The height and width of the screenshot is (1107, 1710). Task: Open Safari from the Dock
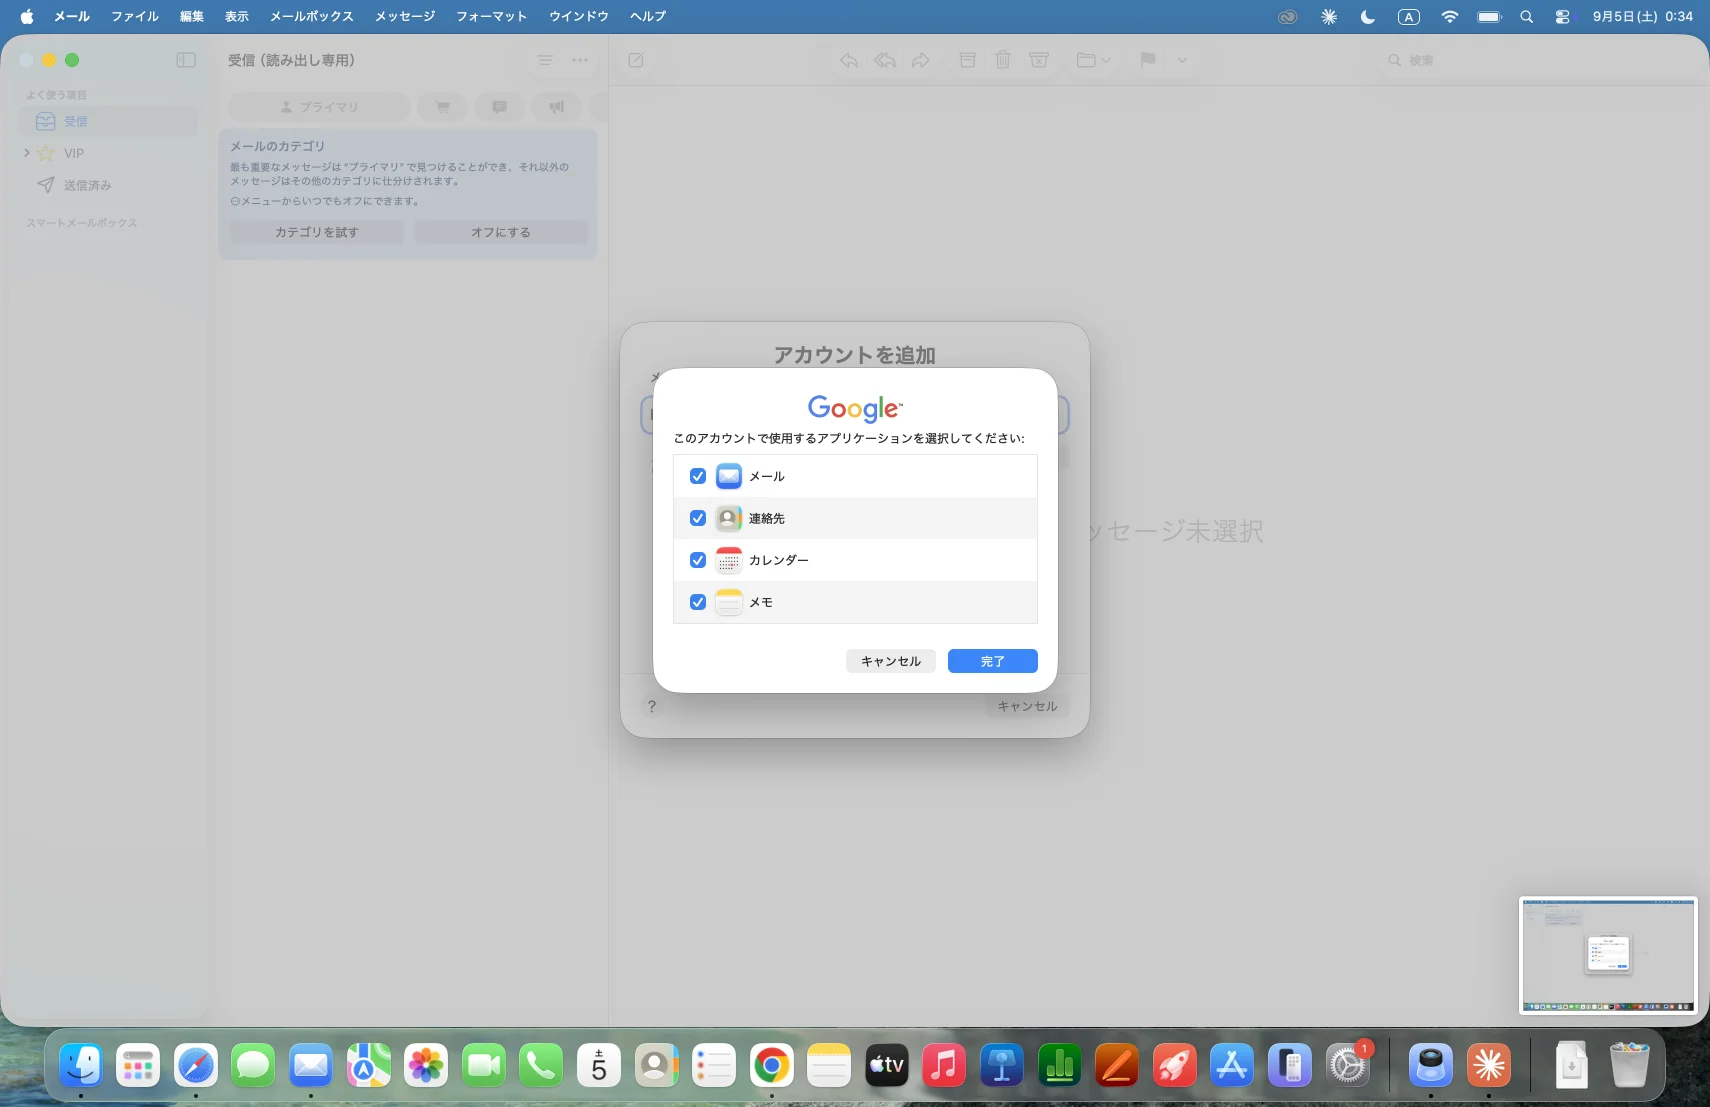196,1065
